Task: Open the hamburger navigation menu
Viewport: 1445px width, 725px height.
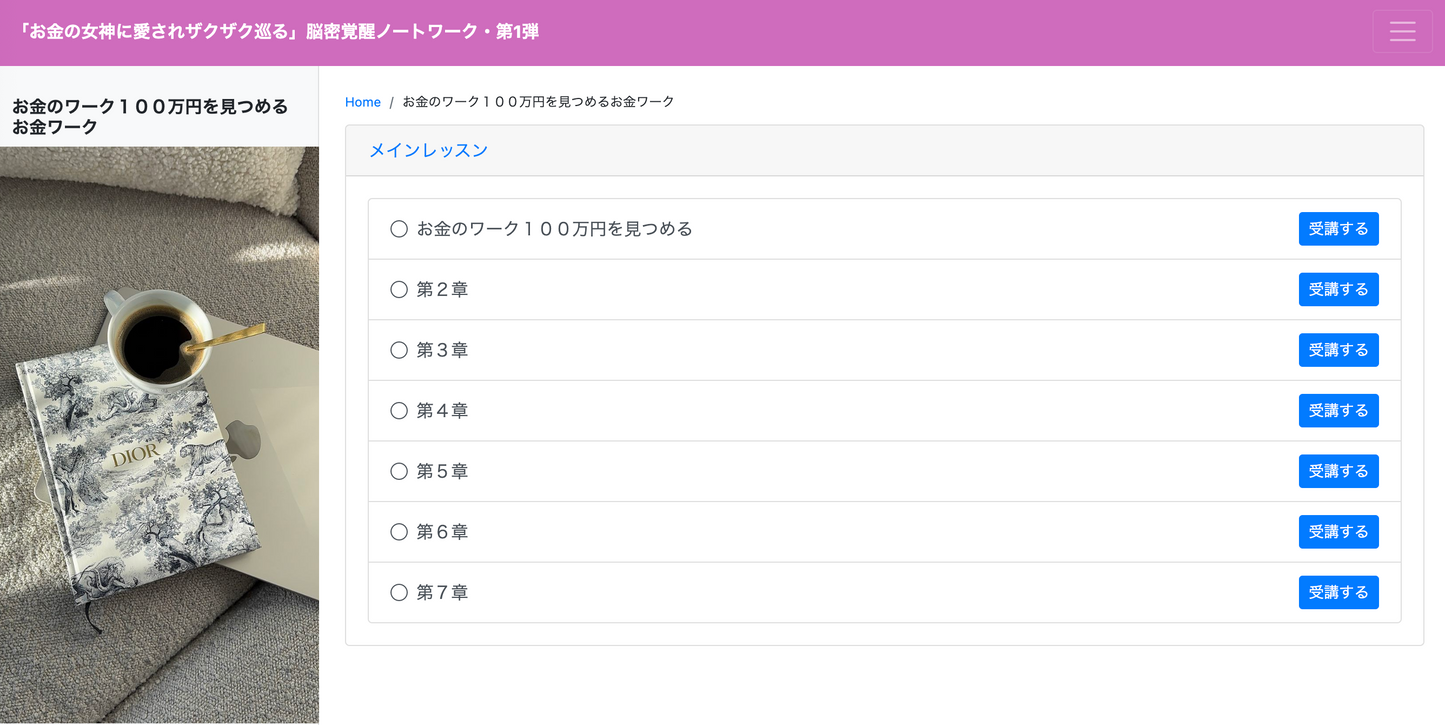Action: pyautogui.click(x=1402, y=32)
